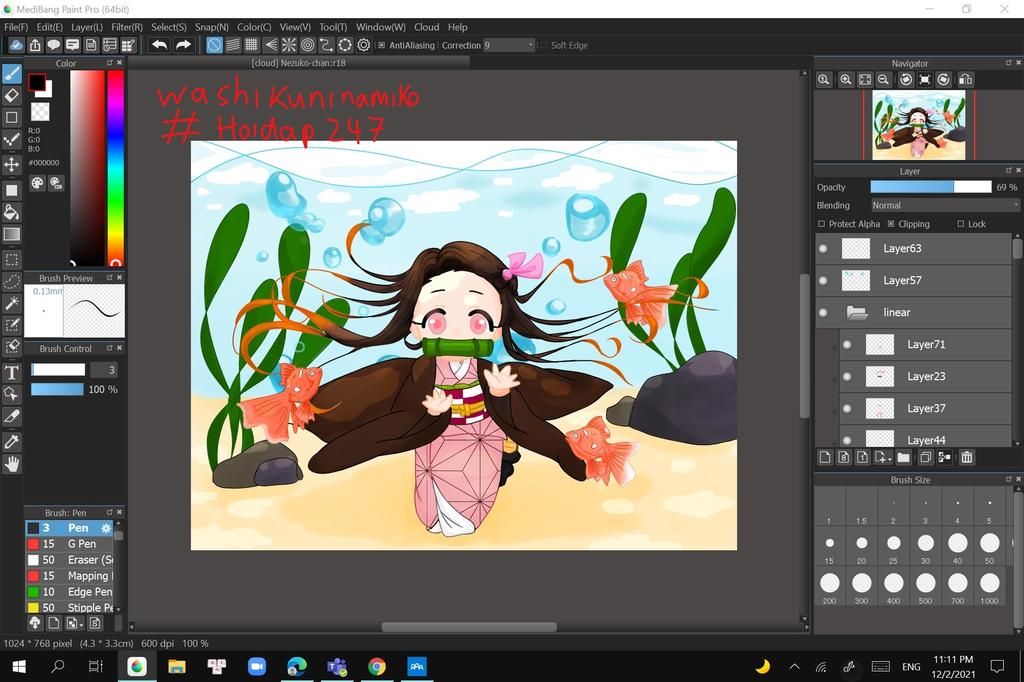This screenshot has height=682, width=1024.
Task: Pick brush size 50 preset
Action: click(989, 547)
